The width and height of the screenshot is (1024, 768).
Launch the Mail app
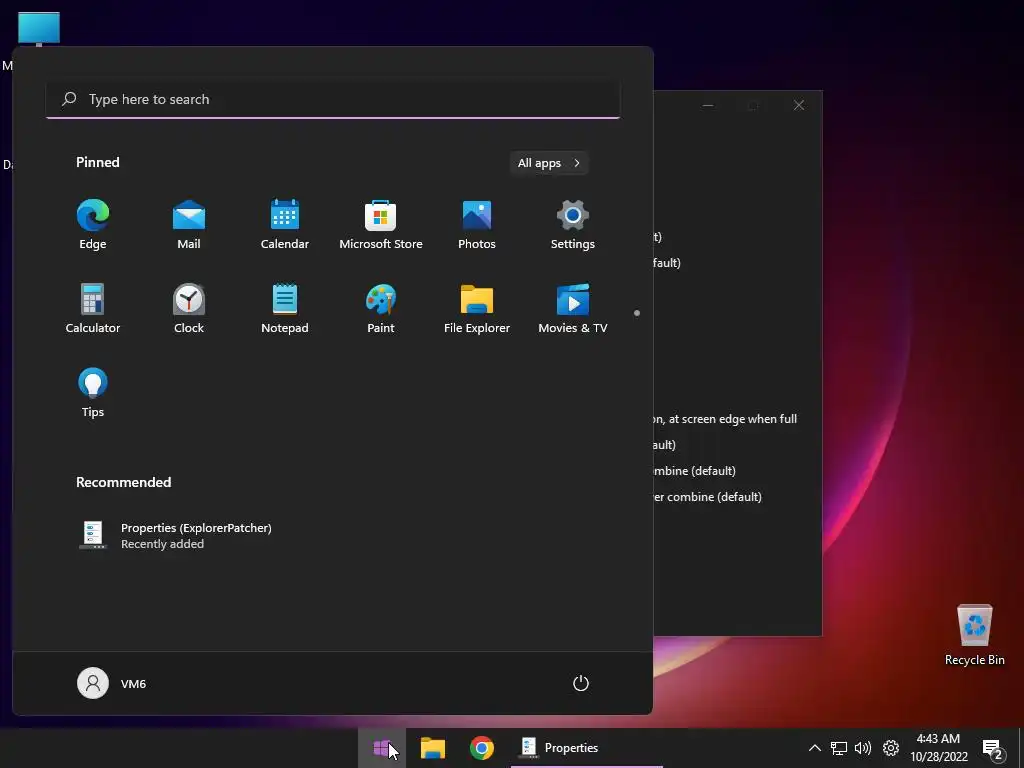[x=189, y=225]
